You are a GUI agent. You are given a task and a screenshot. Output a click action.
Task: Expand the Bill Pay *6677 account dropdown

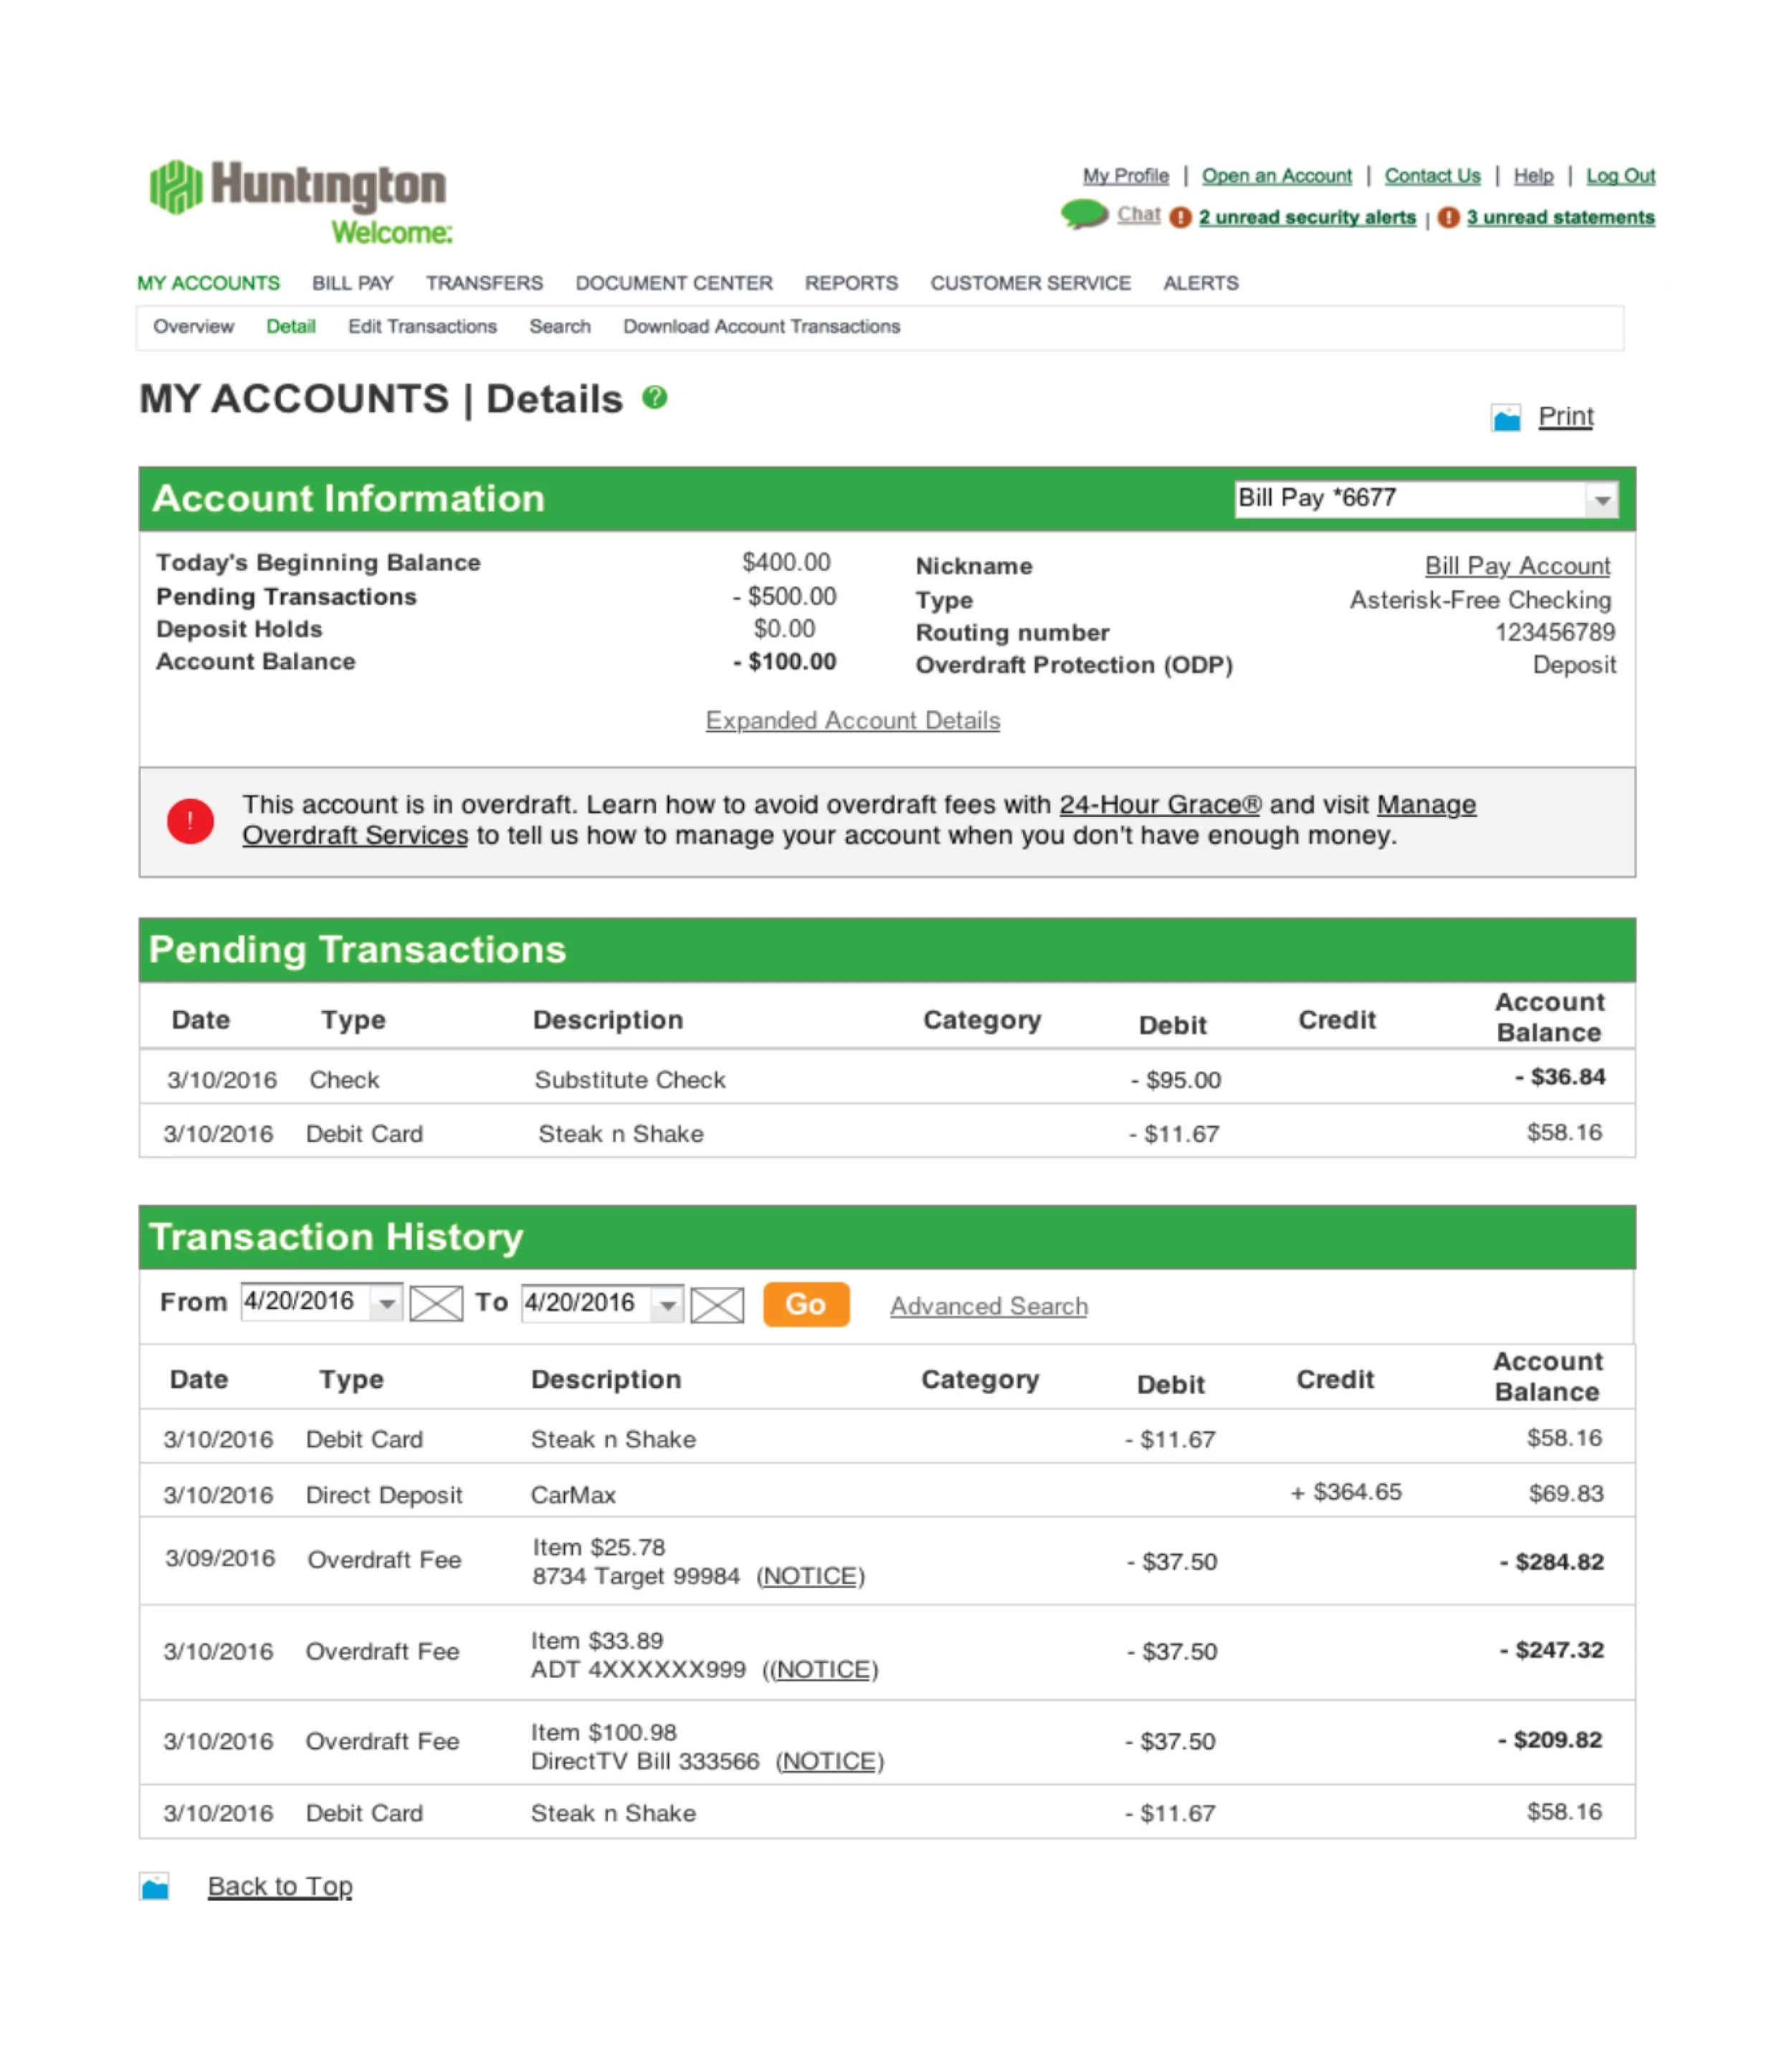[x=1601, y=499]
